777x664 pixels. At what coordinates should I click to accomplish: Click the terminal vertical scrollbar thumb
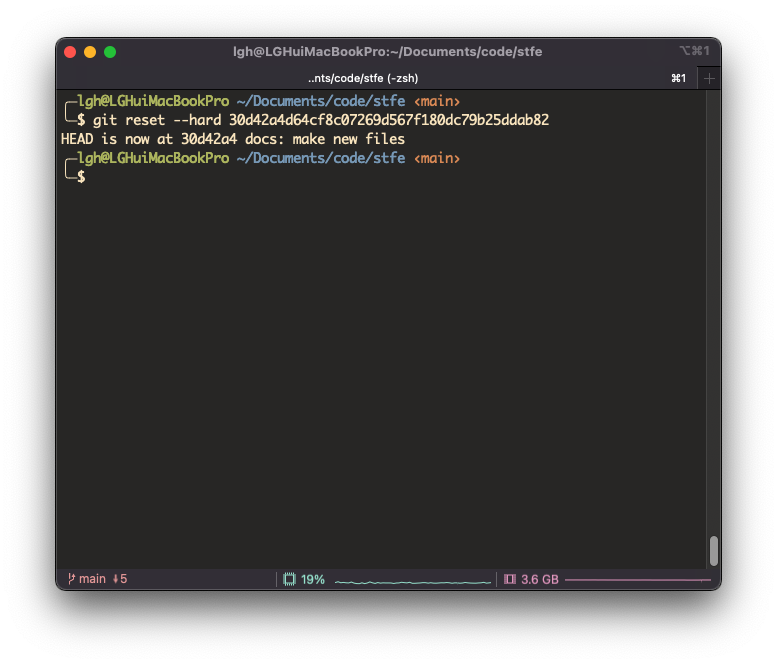(714, 551)
